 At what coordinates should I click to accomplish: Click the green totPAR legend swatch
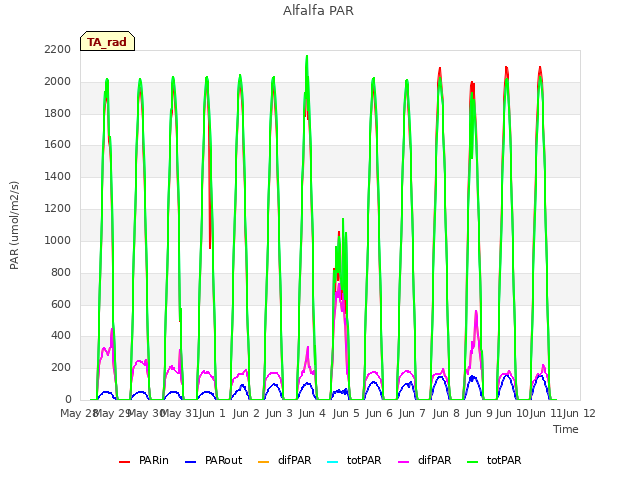click(x=473, y=462)
